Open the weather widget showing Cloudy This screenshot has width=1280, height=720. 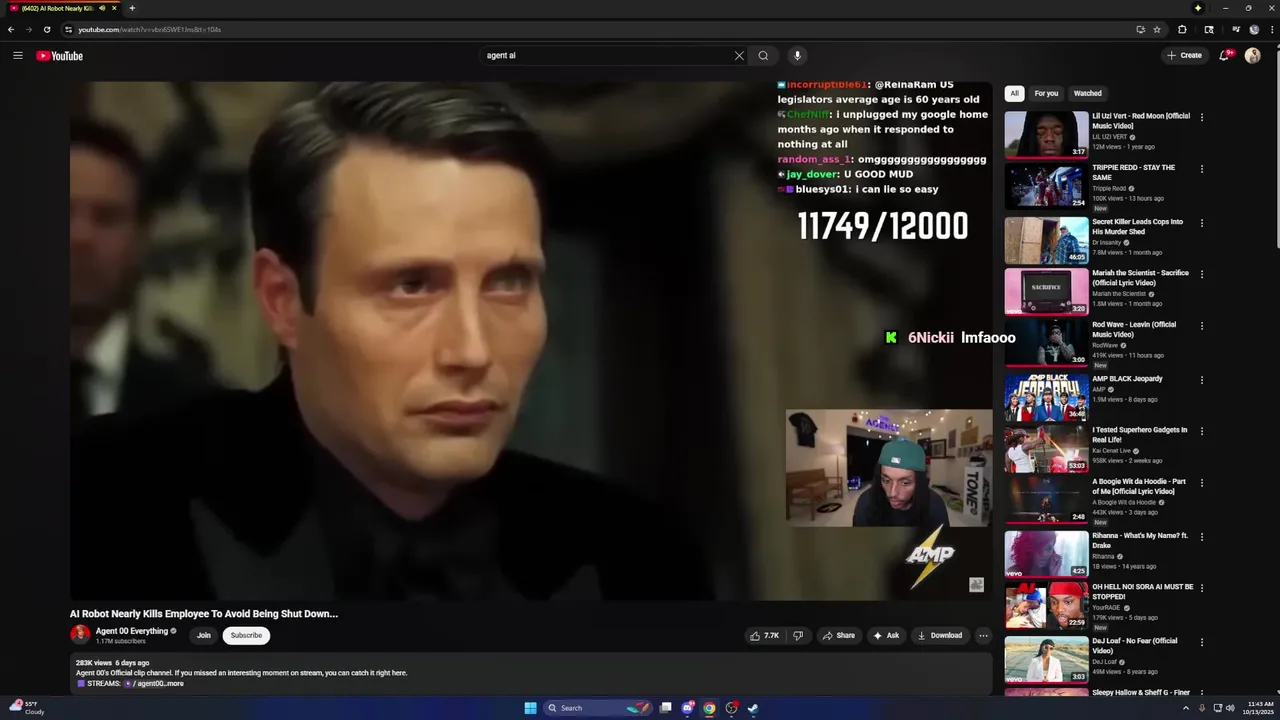26,708
